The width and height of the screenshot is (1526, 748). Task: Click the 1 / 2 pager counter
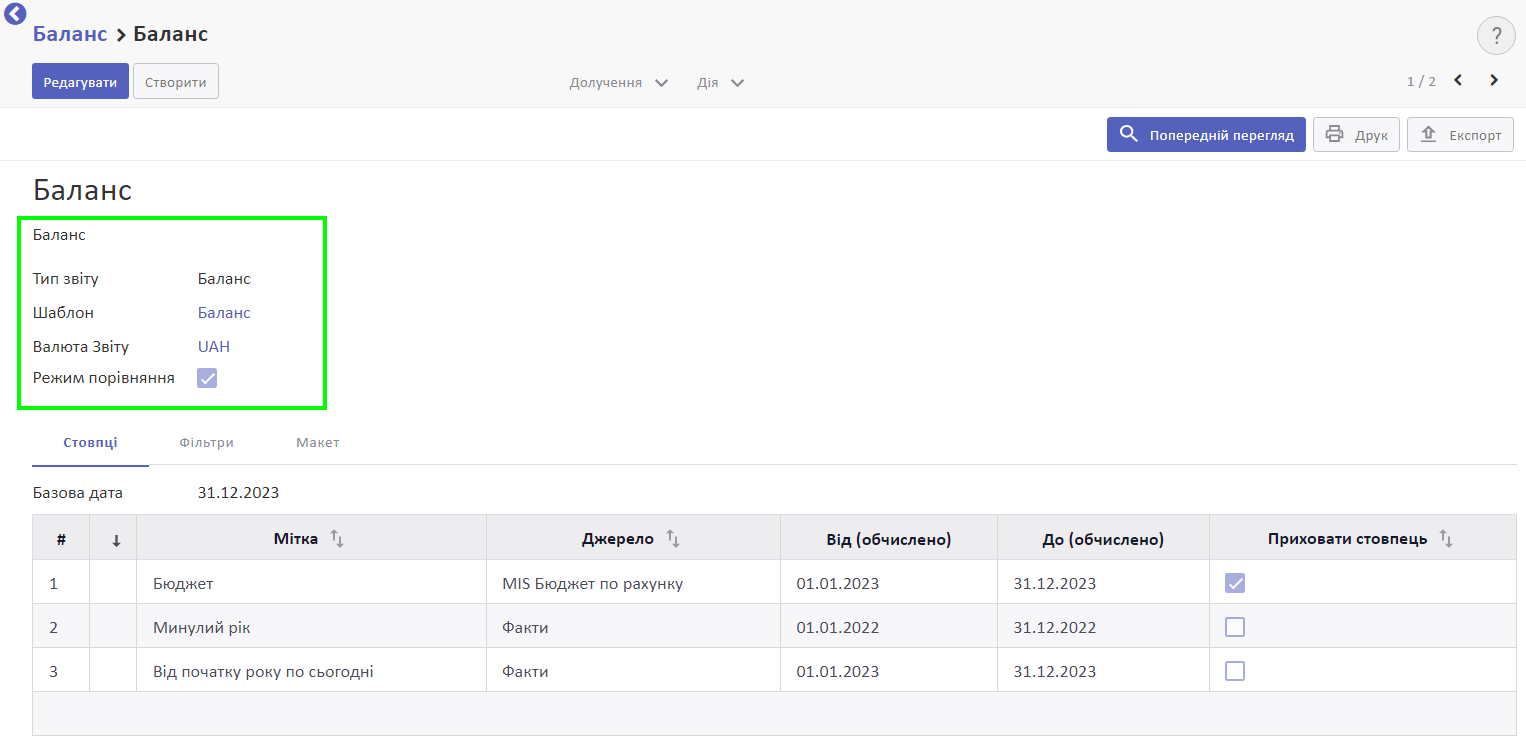1421,81
